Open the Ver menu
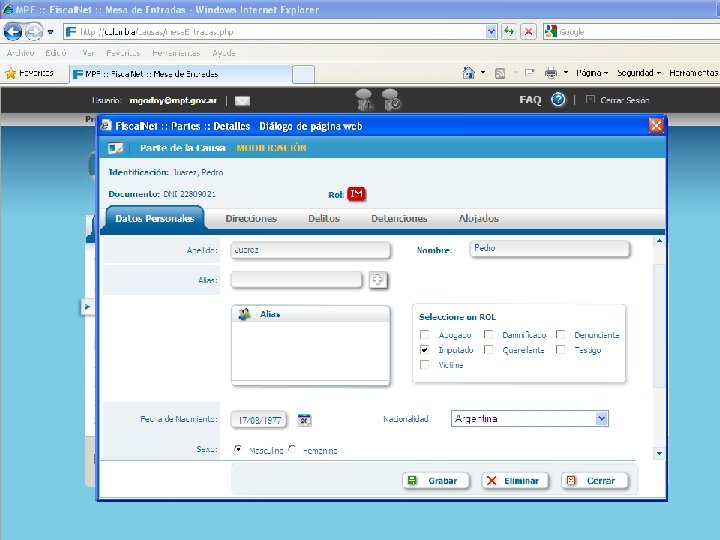The height and width of the screenshot is (540, 720). (88, 53)
